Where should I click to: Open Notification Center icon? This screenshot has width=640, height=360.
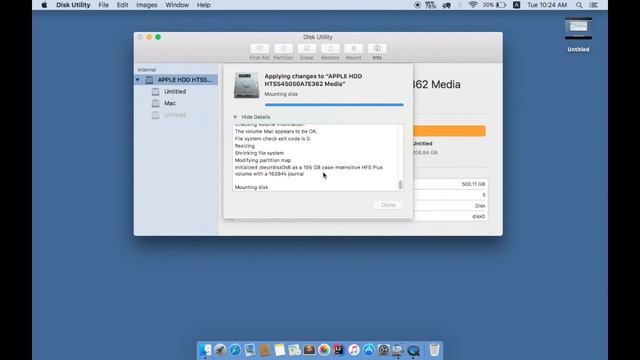594,5
